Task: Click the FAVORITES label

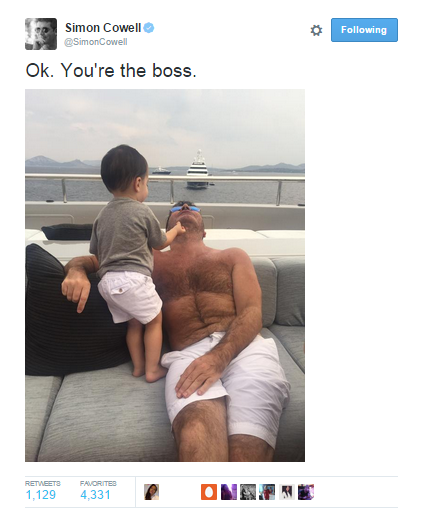Action: click(98, 483)
